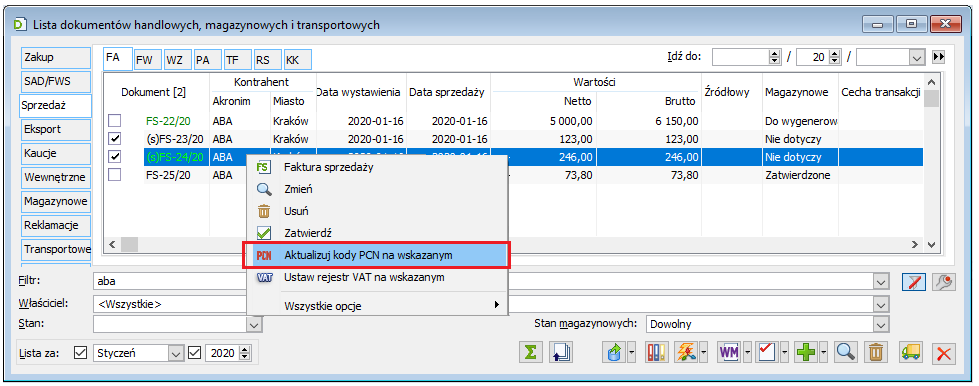Click the wrench filter builder icon

pos(943,282)
